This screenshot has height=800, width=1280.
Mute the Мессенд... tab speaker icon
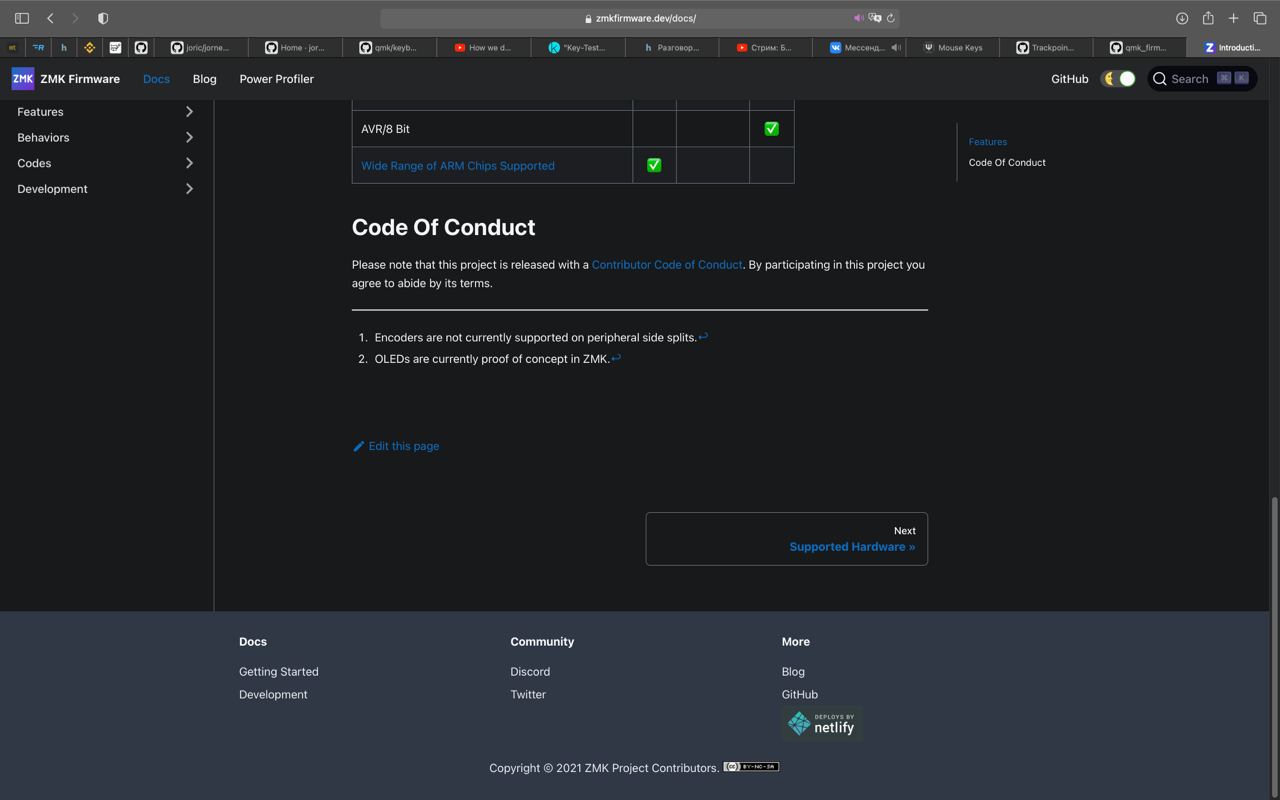tap(896, 47)
